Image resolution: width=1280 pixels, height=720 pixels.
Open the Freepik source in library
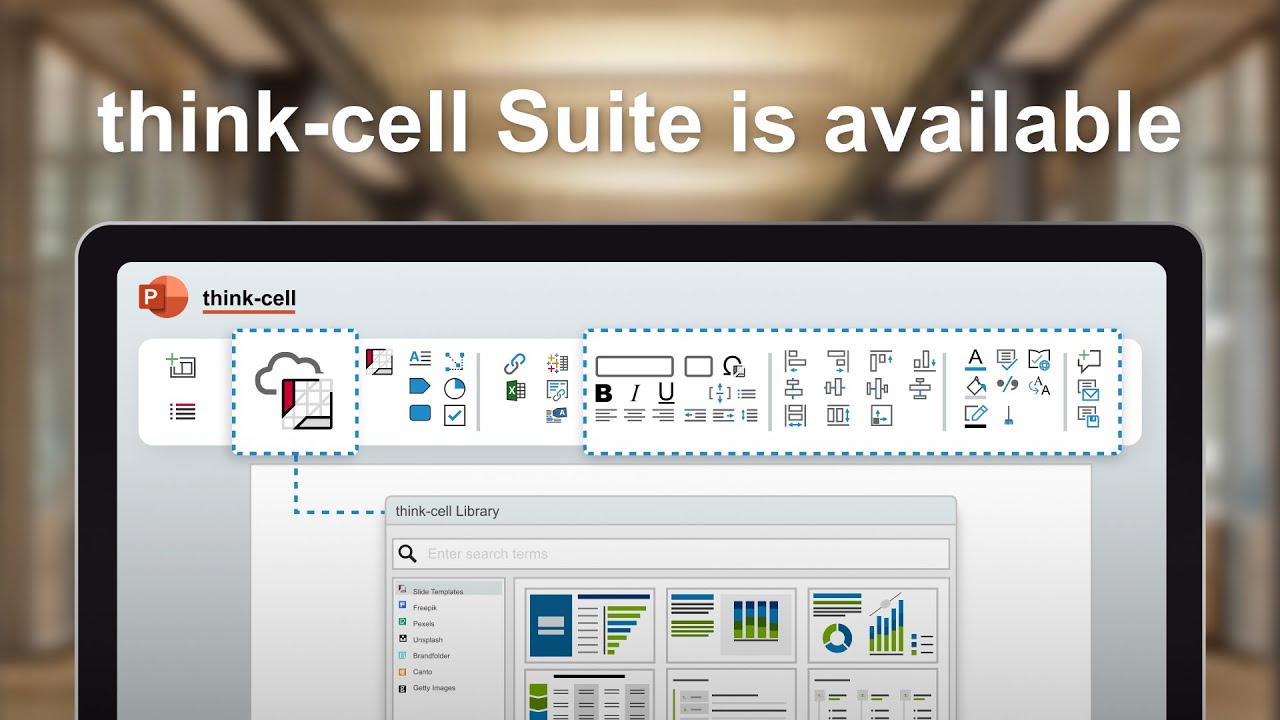(424, 607)
